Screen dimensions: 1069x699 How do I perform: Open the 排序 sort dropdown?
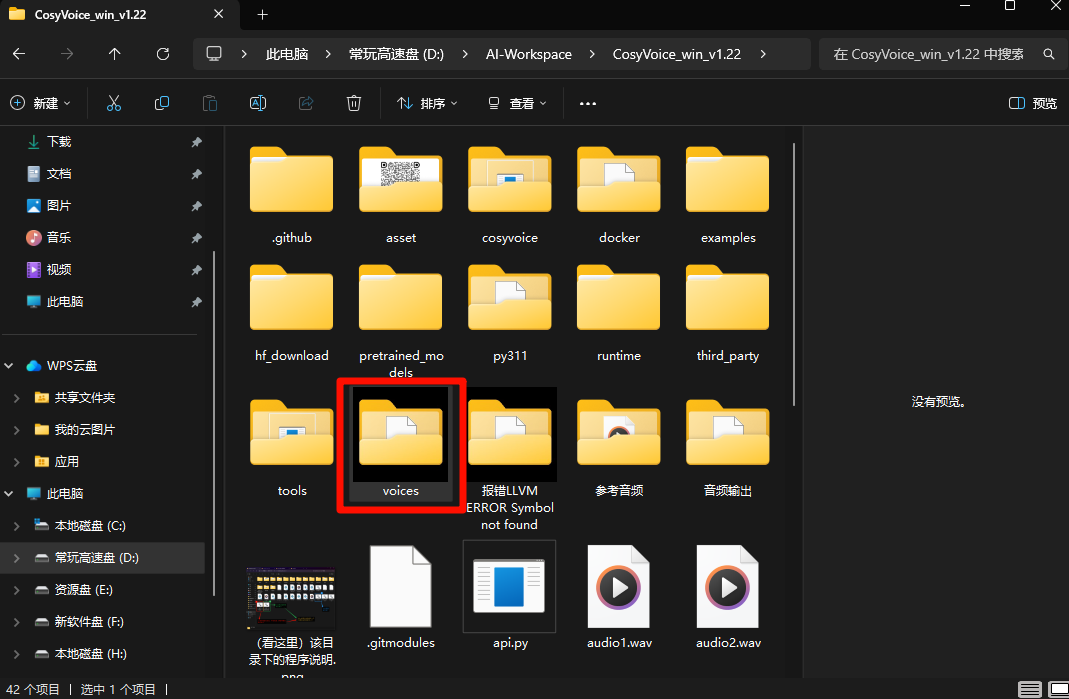click(x=427, y=103)
